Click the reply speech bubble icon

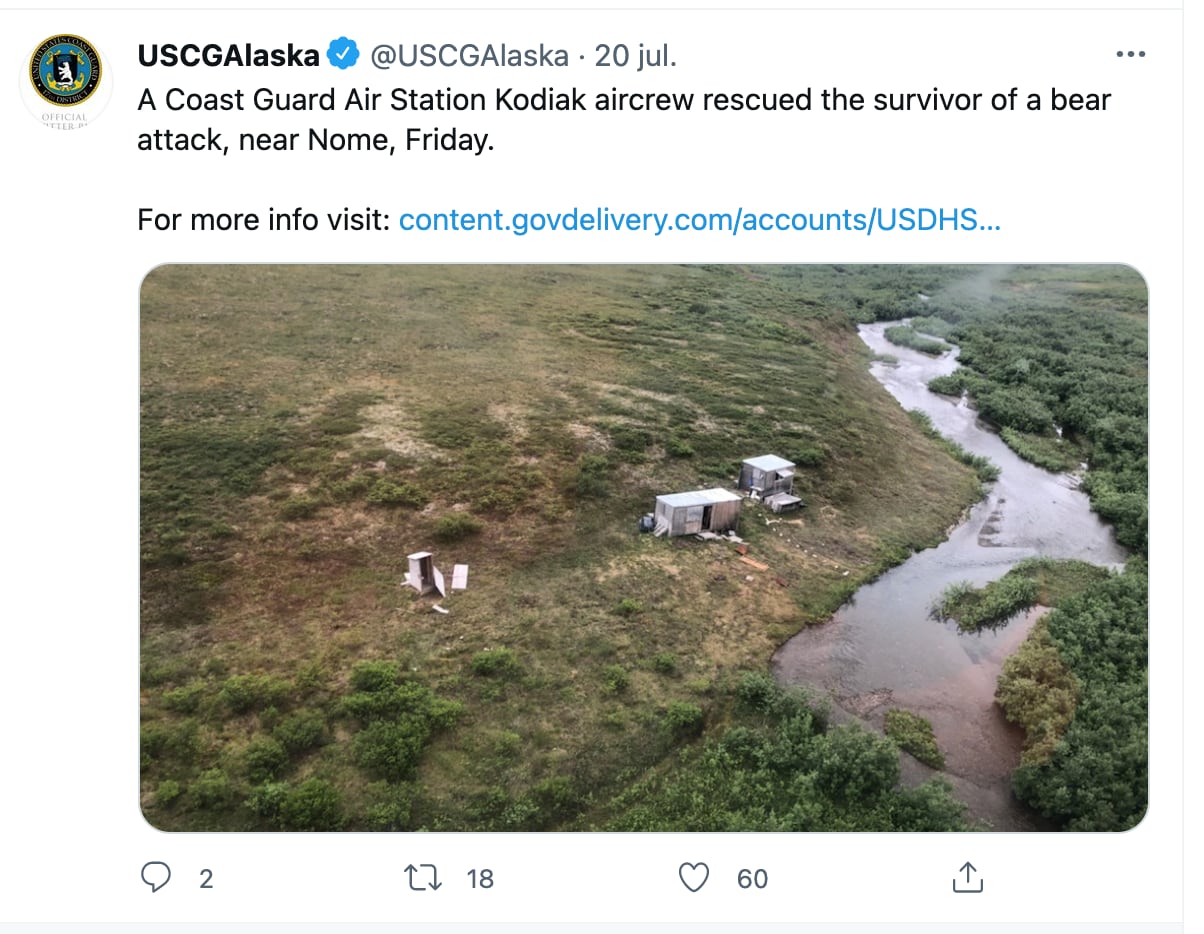pyautogui.click(x=156, y=878)
